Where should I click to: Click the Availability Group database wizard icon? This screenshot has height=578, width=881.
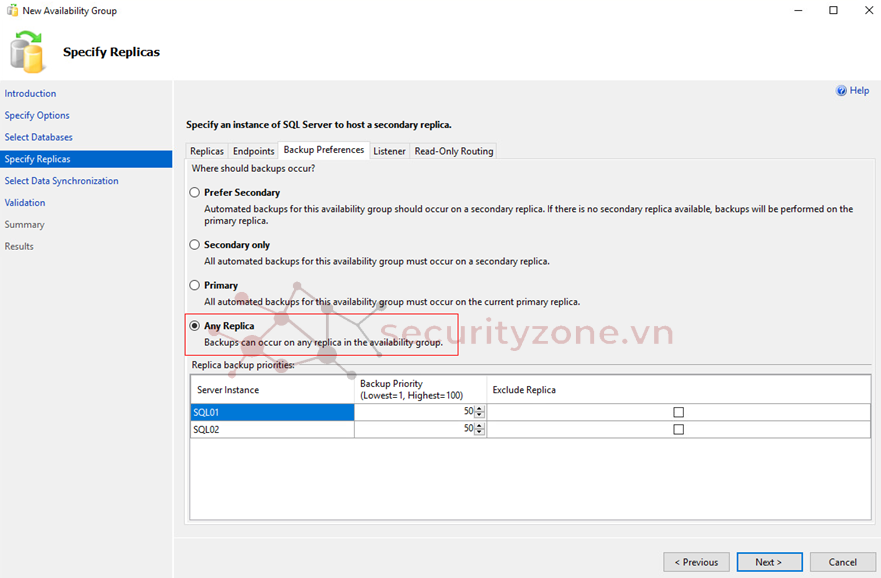tap(28, 52)
